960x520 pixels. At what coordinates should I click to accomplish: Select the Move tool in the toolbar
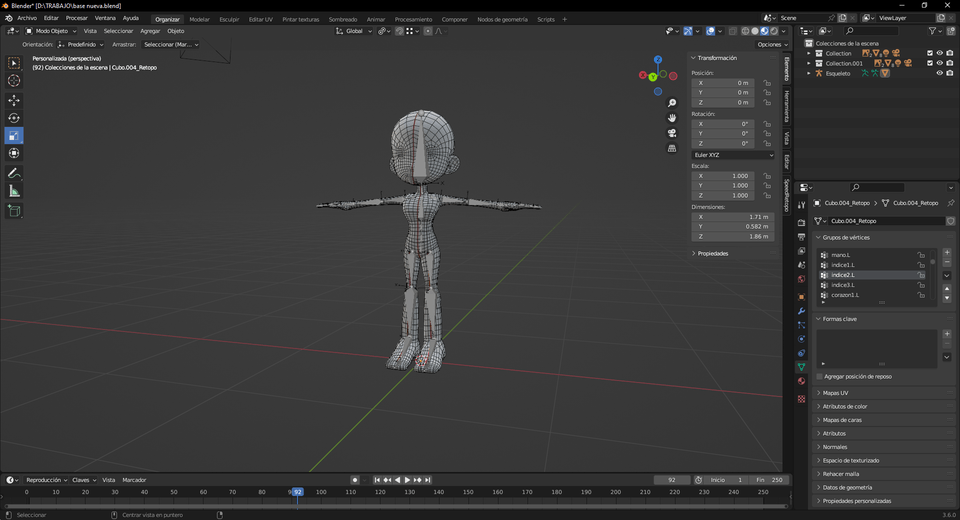pos(14,100)
